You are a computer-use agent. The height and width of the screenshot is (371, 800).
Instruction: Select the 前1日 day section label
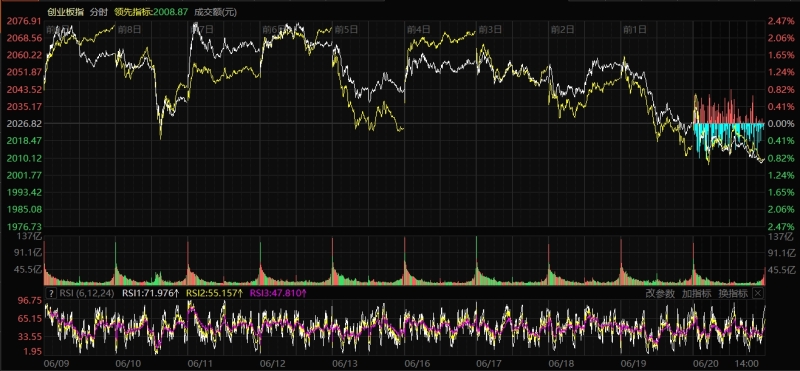[635, 30]
